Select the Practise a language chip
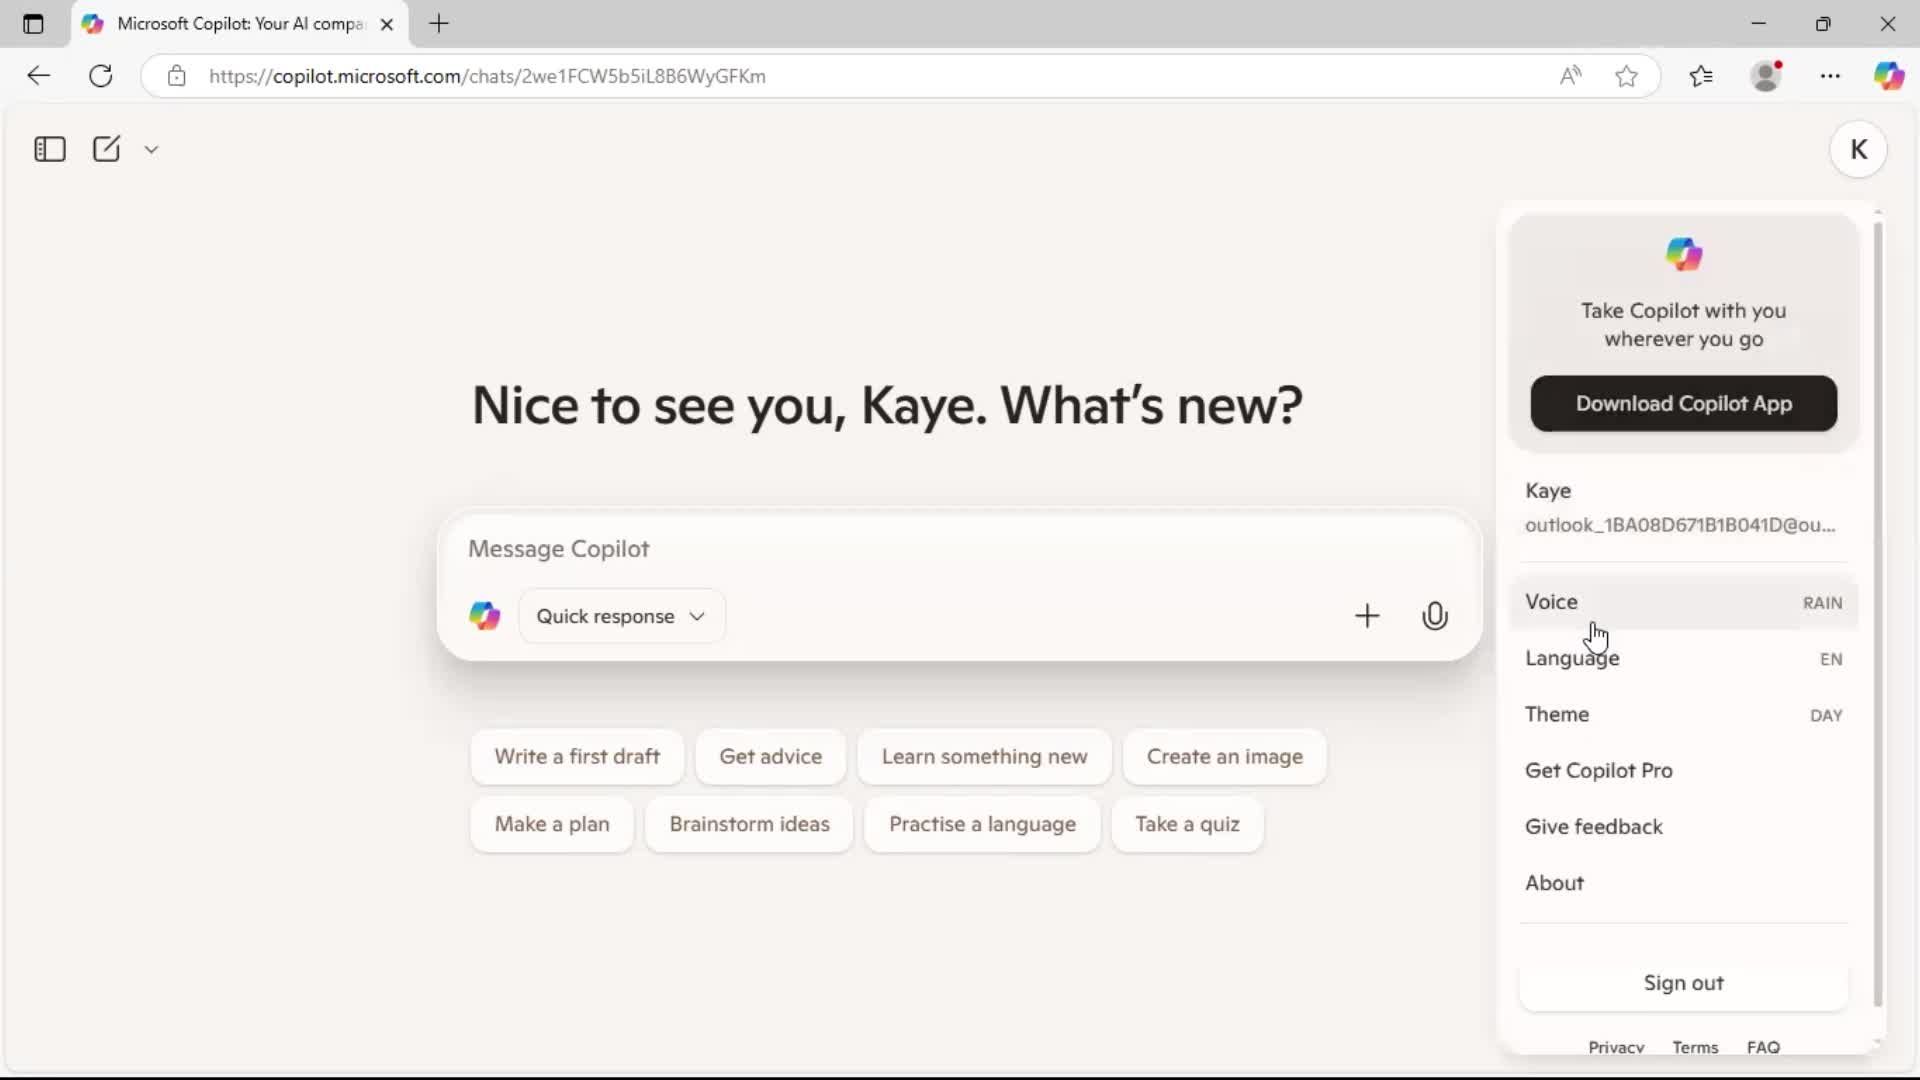The height and width of the screenshot is (1080, 1920). 982,825
